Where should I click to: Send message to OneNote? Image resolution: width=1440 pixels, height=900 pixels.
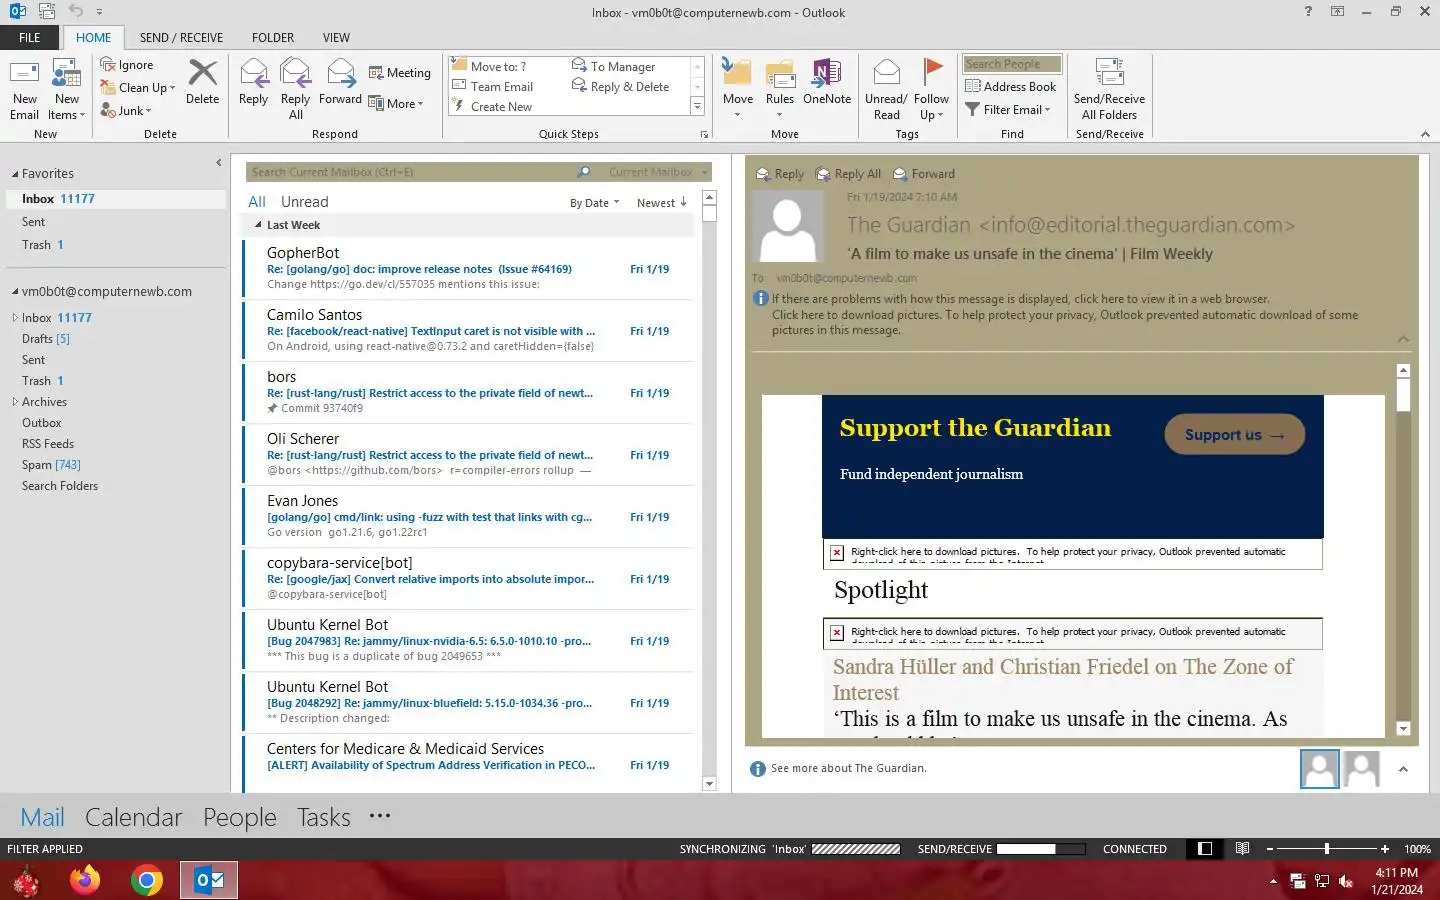tap(827, 82)
